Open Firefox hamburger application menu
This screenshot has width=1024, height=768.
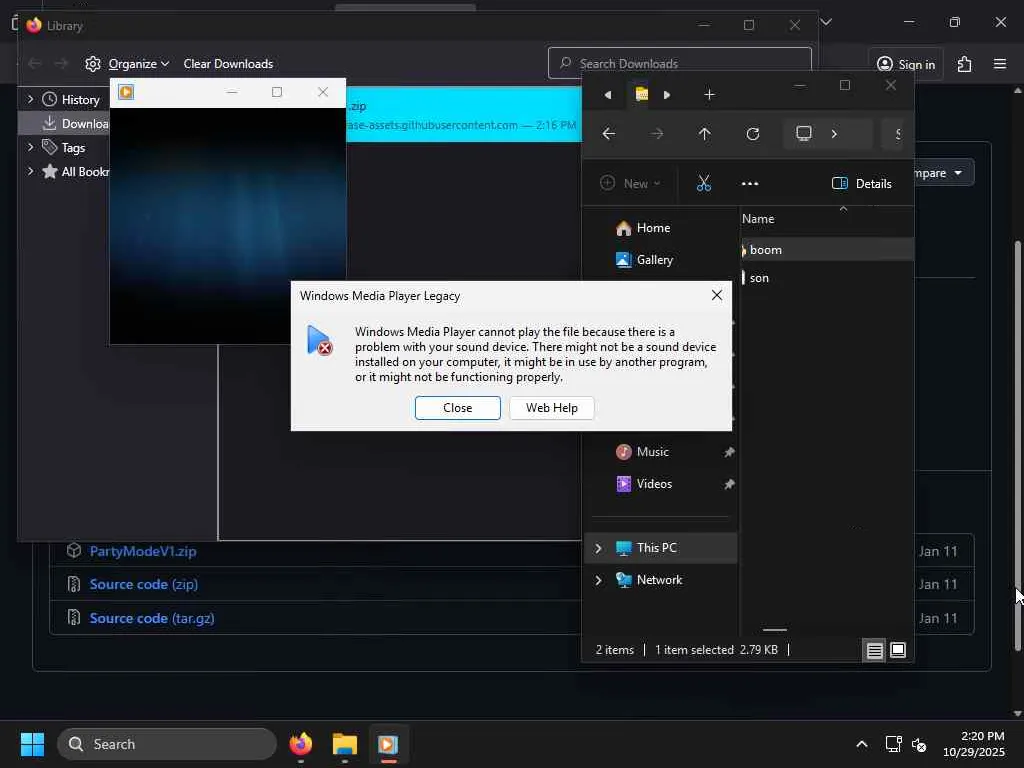[x=1000, y=64]
